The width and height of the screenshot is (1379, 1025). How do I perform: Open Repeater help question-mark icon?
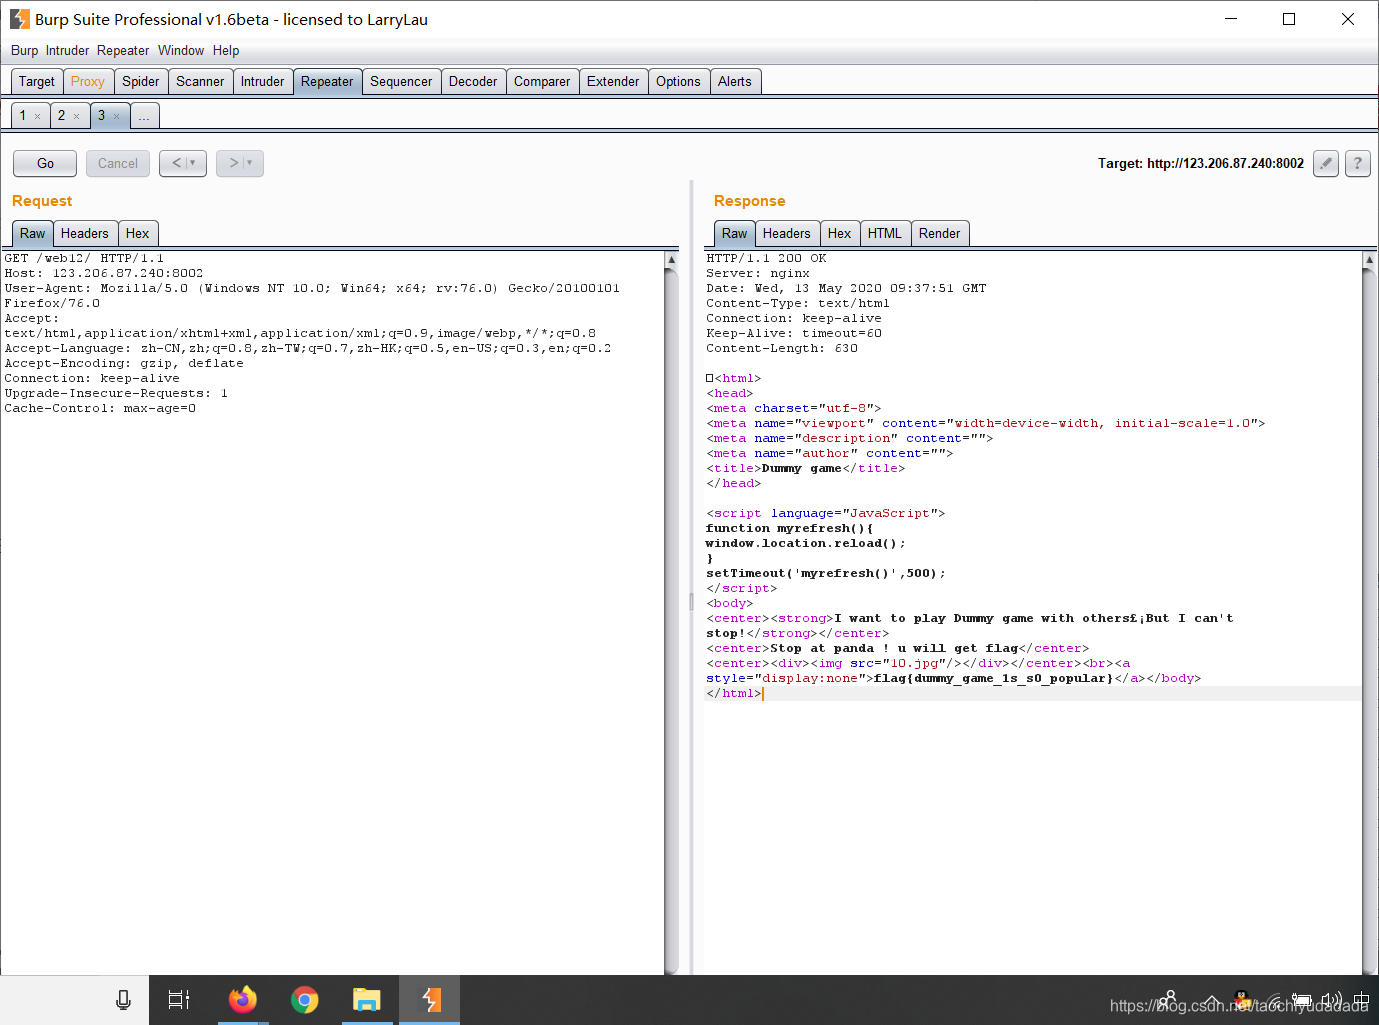pos(1357,163)
